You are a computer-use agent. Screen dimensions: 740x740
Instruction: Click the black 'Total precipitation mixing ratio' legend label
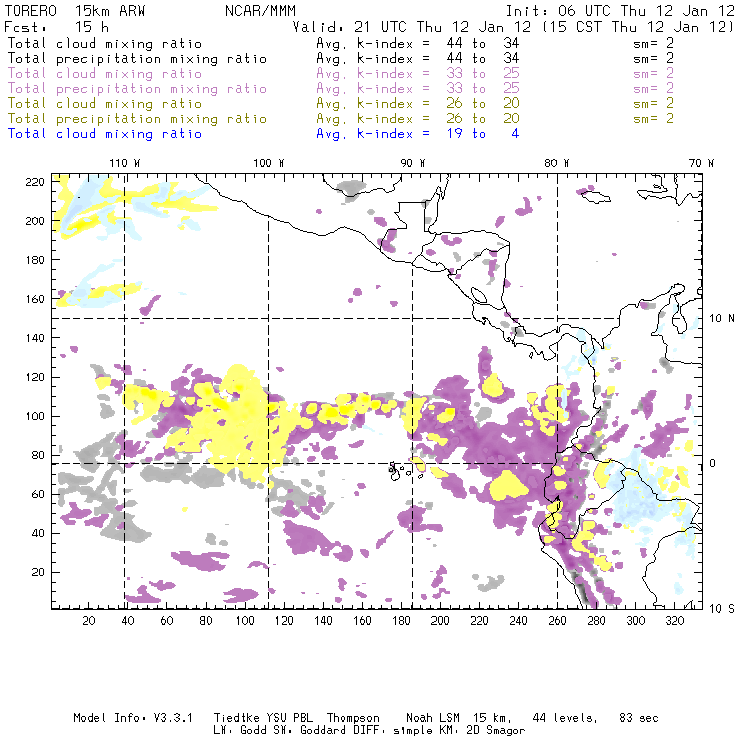137,59
